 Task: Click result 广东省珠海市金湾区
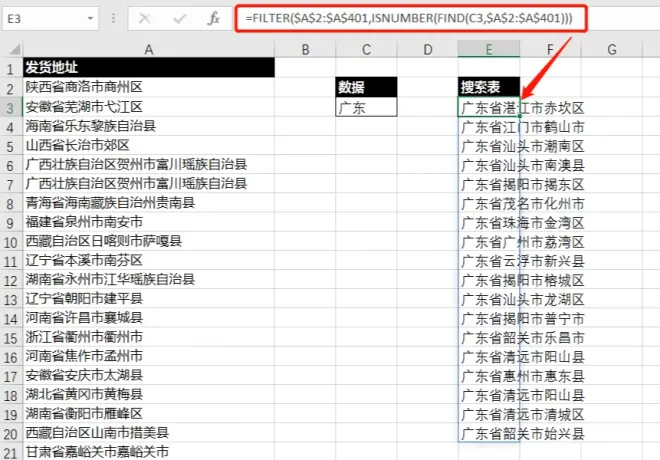click(489, 223)
